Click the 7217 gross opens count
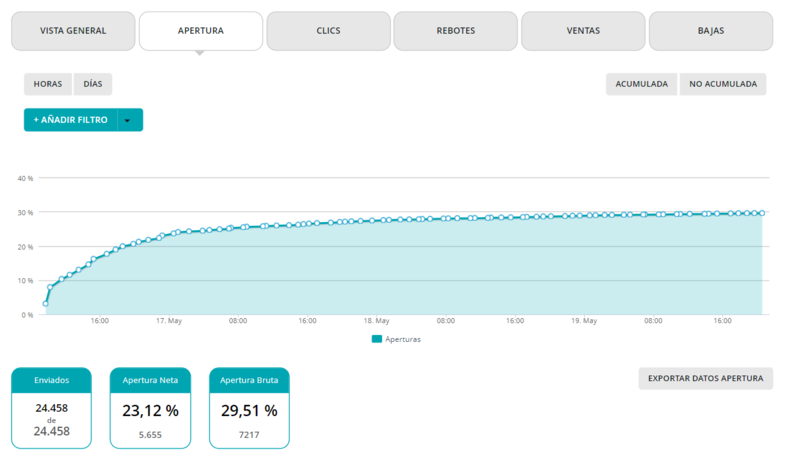The height and width of the screenshot is (456, 786). coord(249,435)
